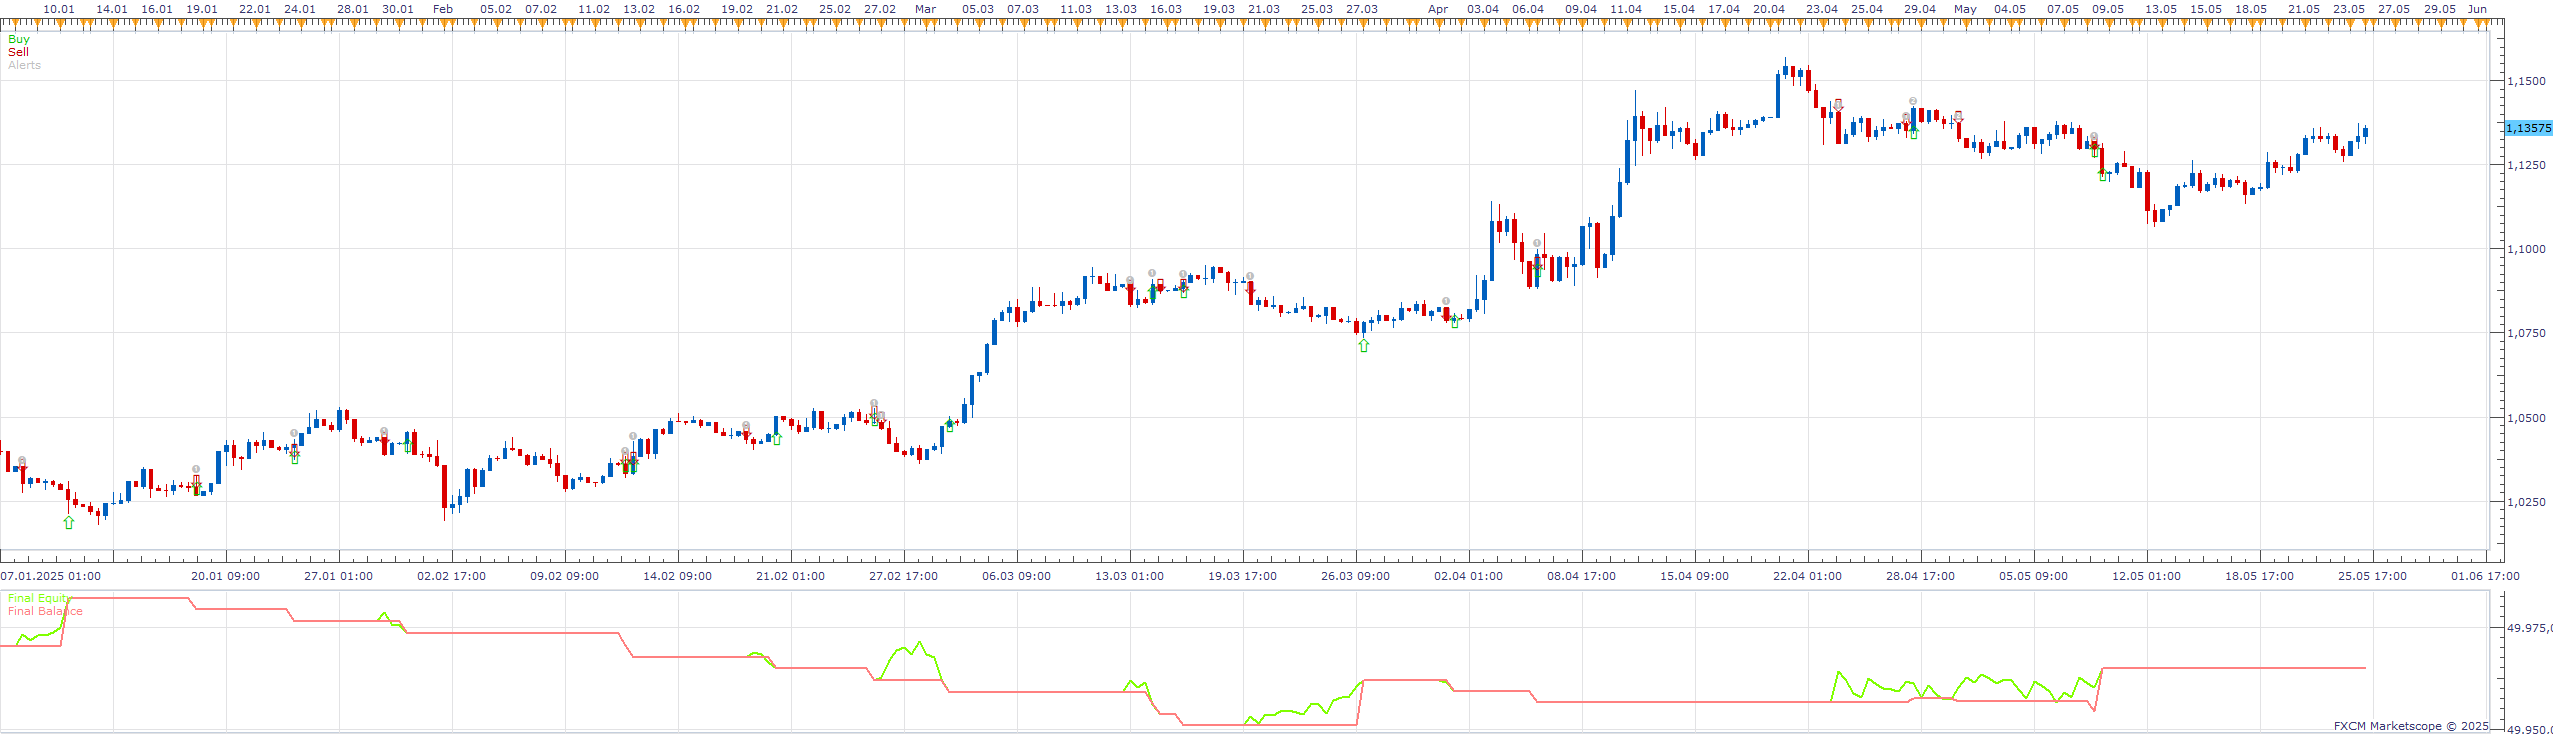This screenshot has width=2555, height=734.
Task: Select the Final Equity indicator label
Action: pos(38,598)
